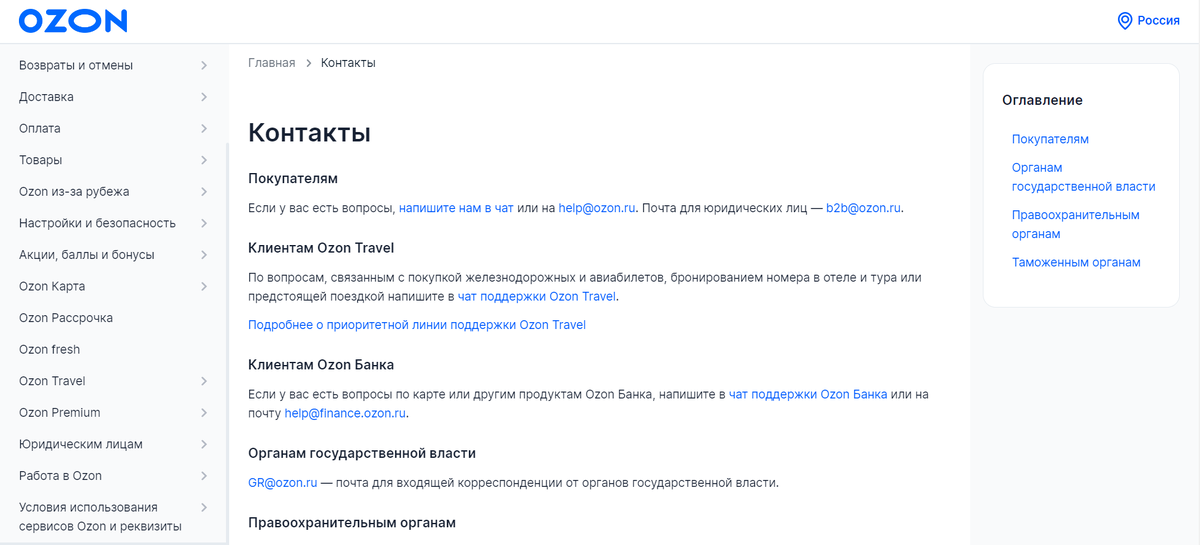Image resolution: width=1200 pixels, height=545 pixels.
Task: Expand Акции, баллы и бонусы chevron
Action: [x=204, y=255]
